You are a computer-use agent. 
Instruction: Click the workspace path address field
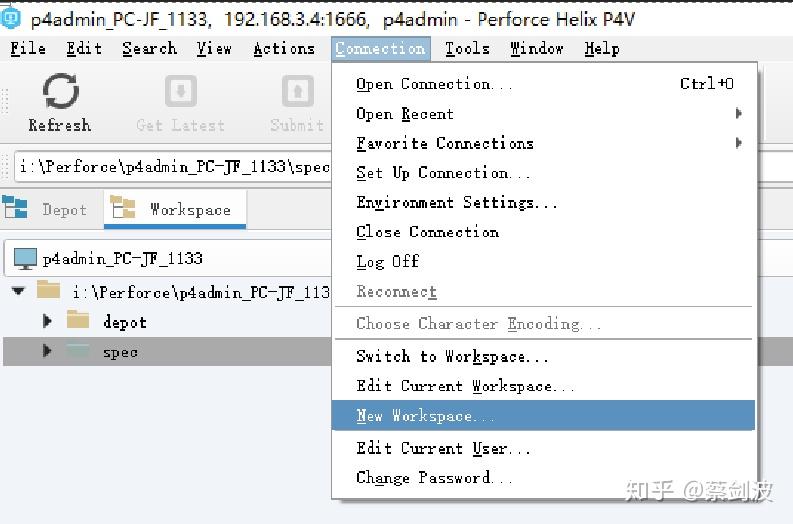pyautogui.click(x=172, y=167)
